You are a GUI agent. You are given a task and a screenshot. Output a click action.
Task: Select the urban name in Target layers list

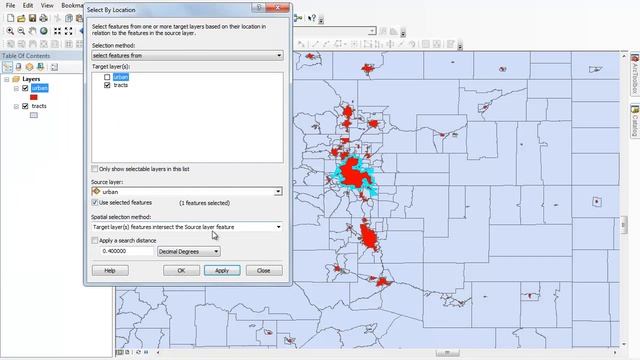point(121,77)
